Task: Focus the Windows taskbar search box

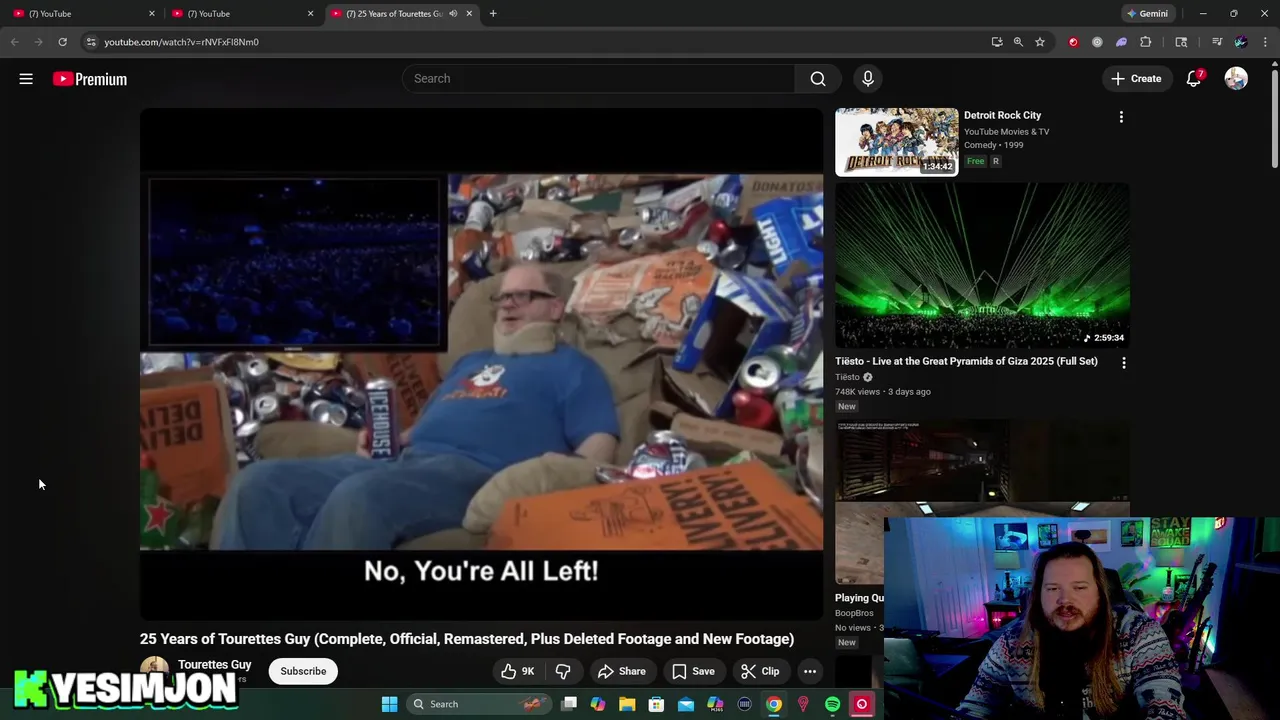Action: (x=479, y=704)
